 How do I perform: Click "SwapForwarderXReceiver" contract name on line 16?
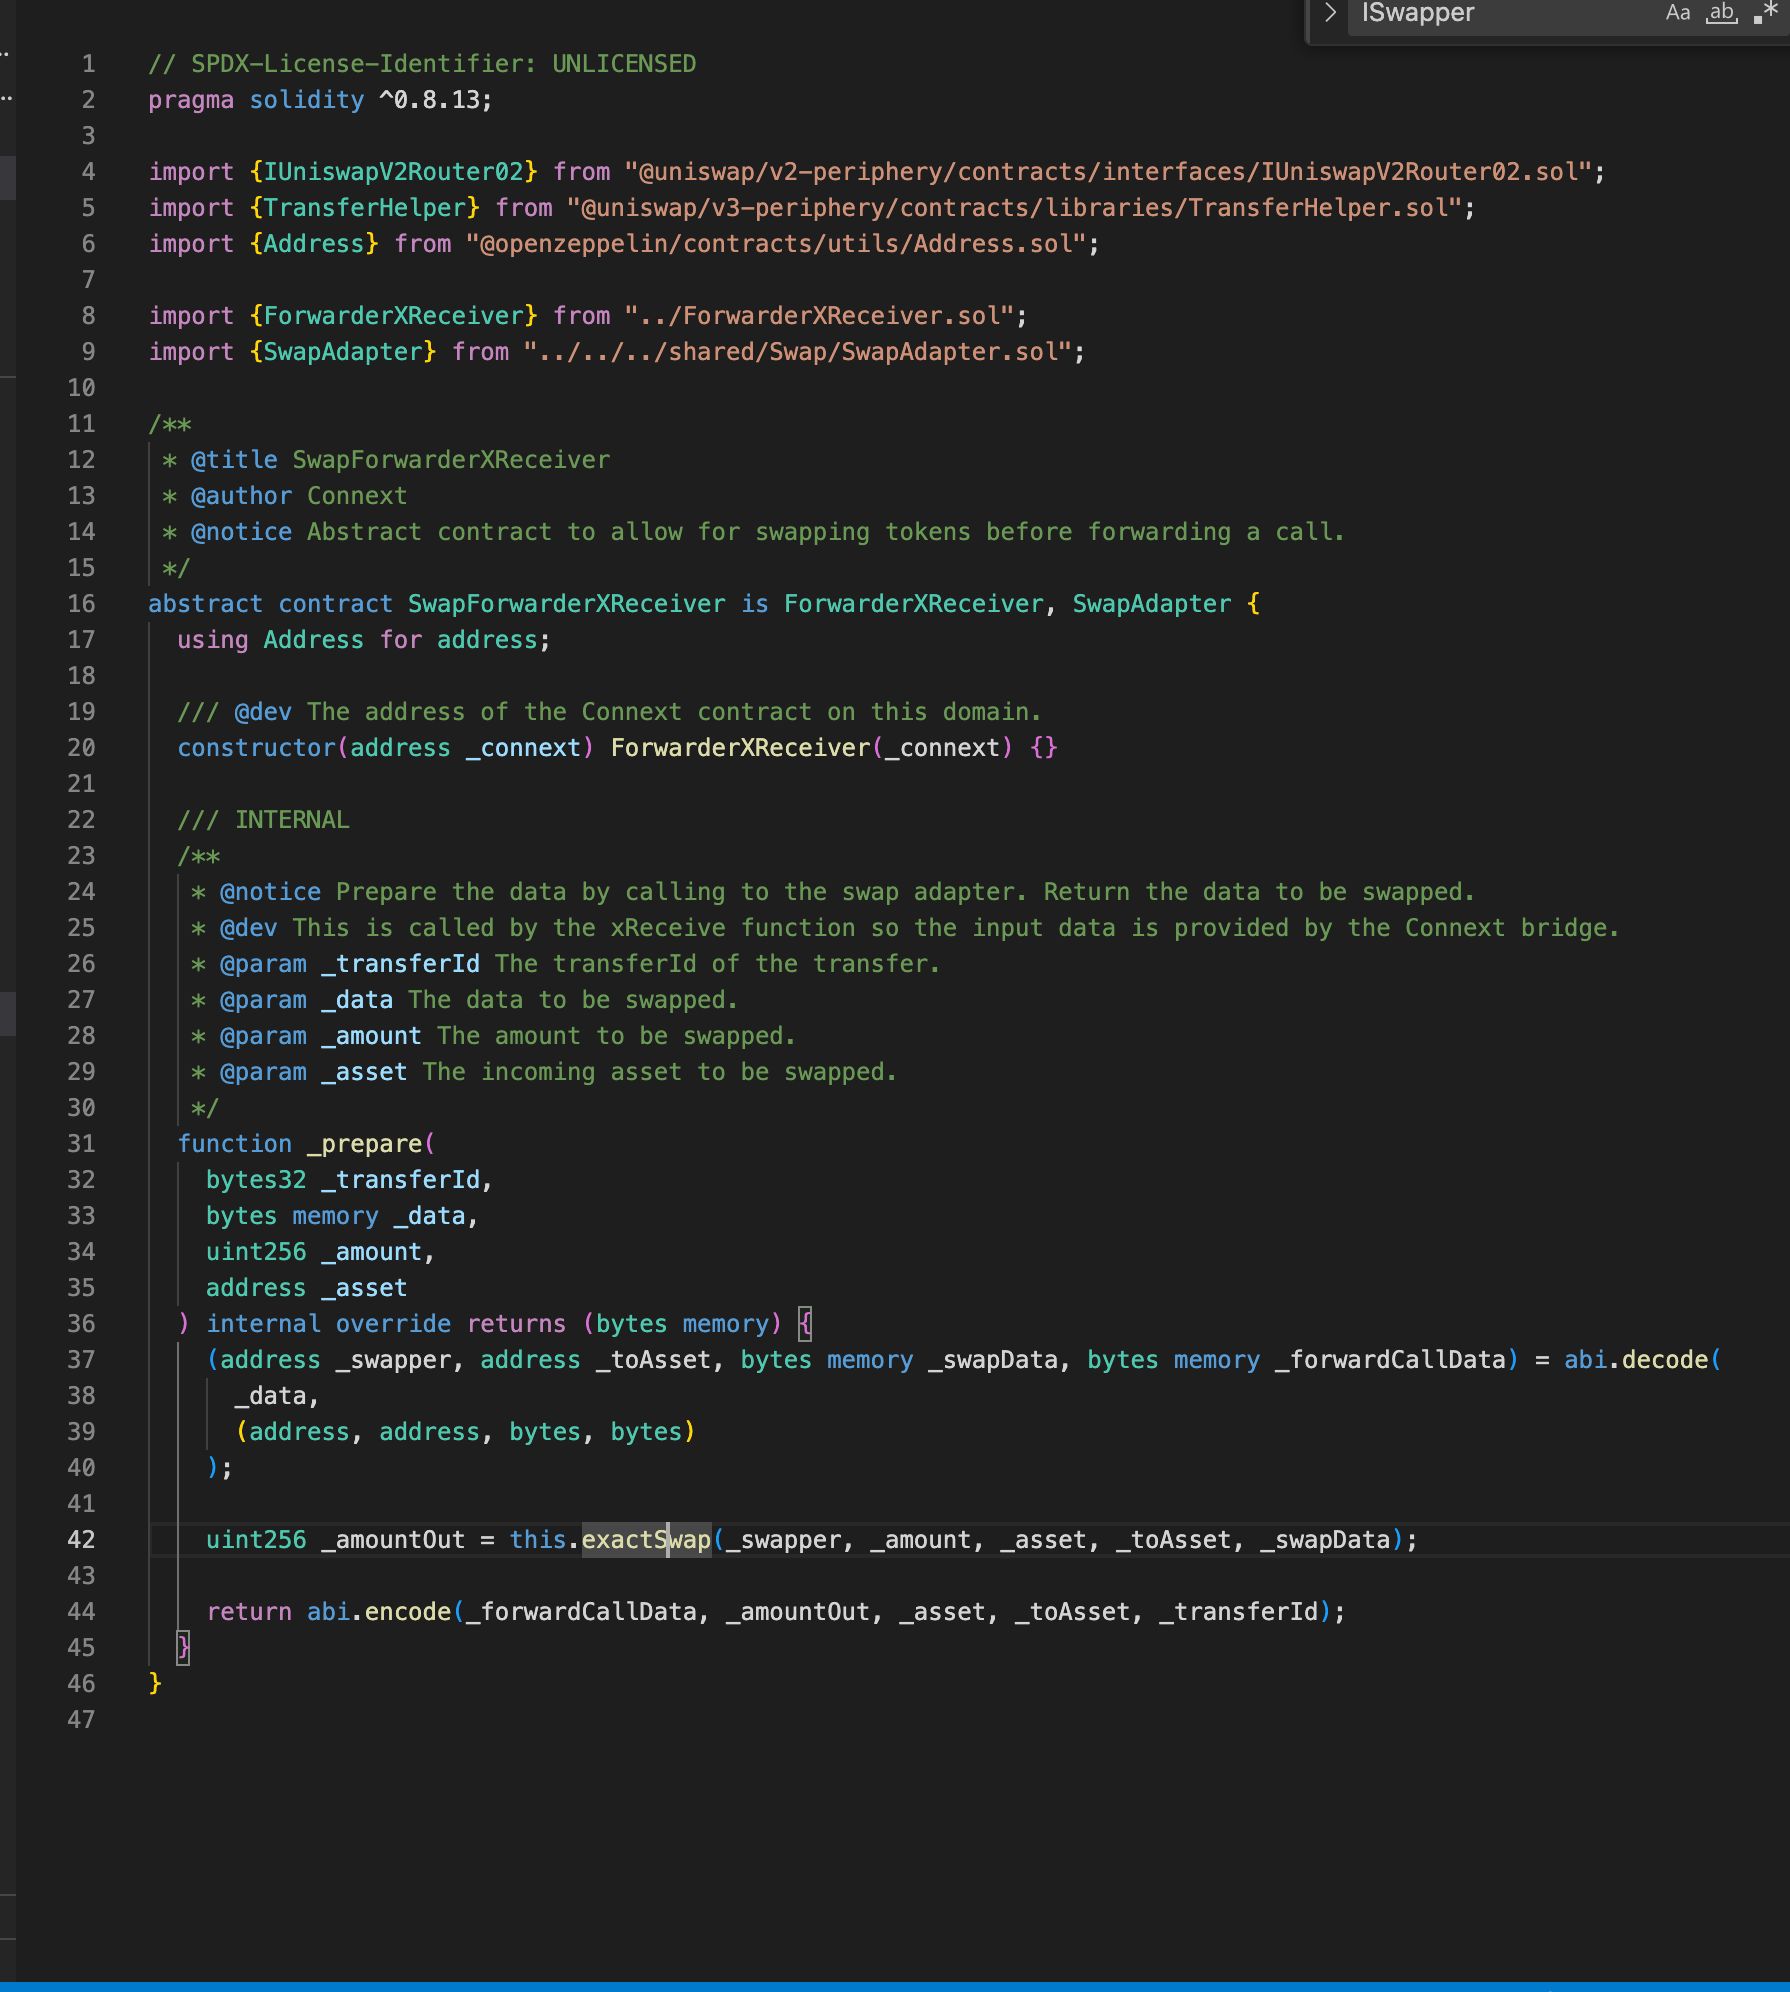click(567, 604)
